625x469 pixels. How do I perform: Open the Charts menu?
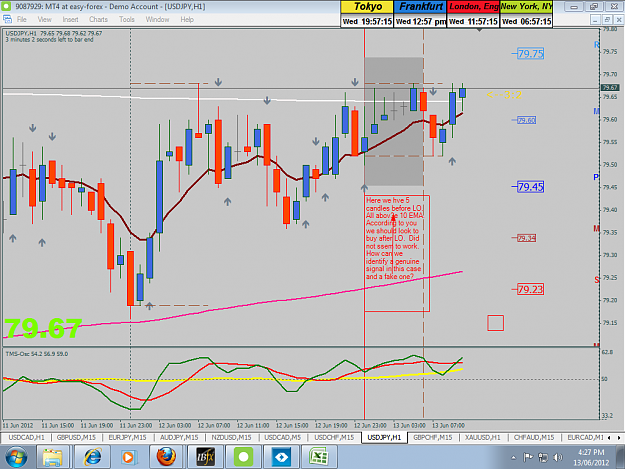point(98,19)
